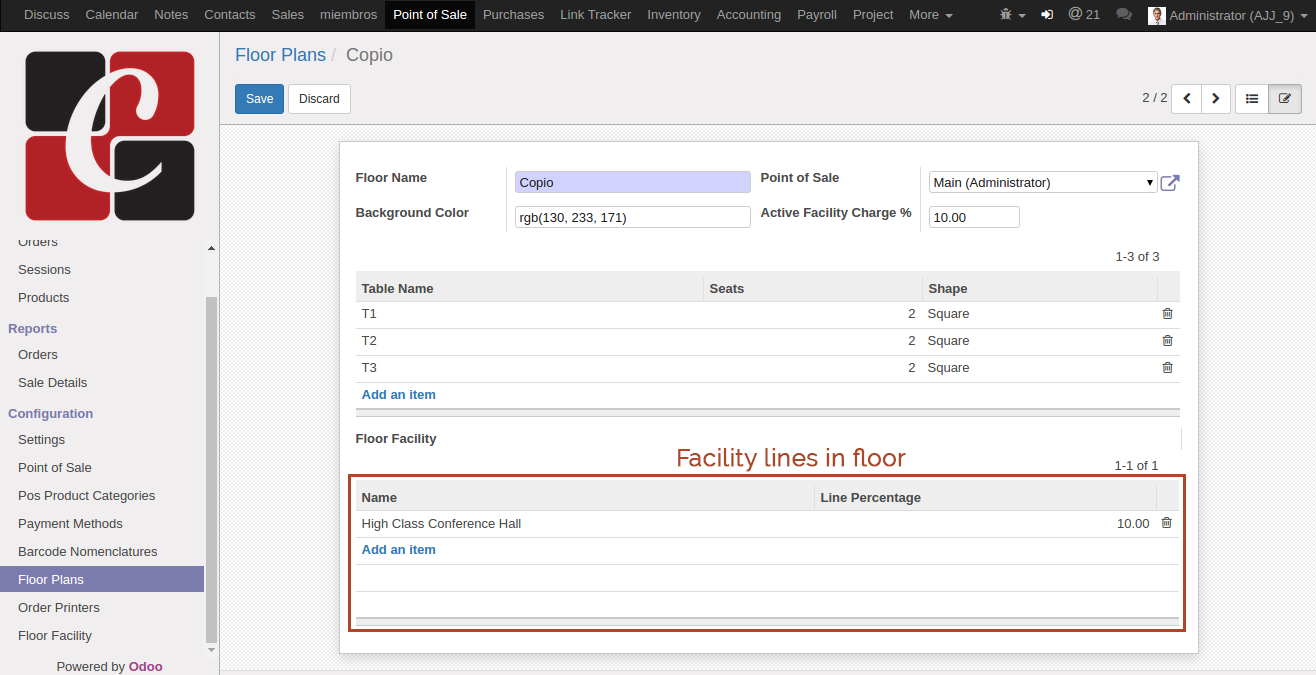This screenshot has width=1316, height=675.
Task: Open the debug bug icon menu
Action: click(1012, 15)
